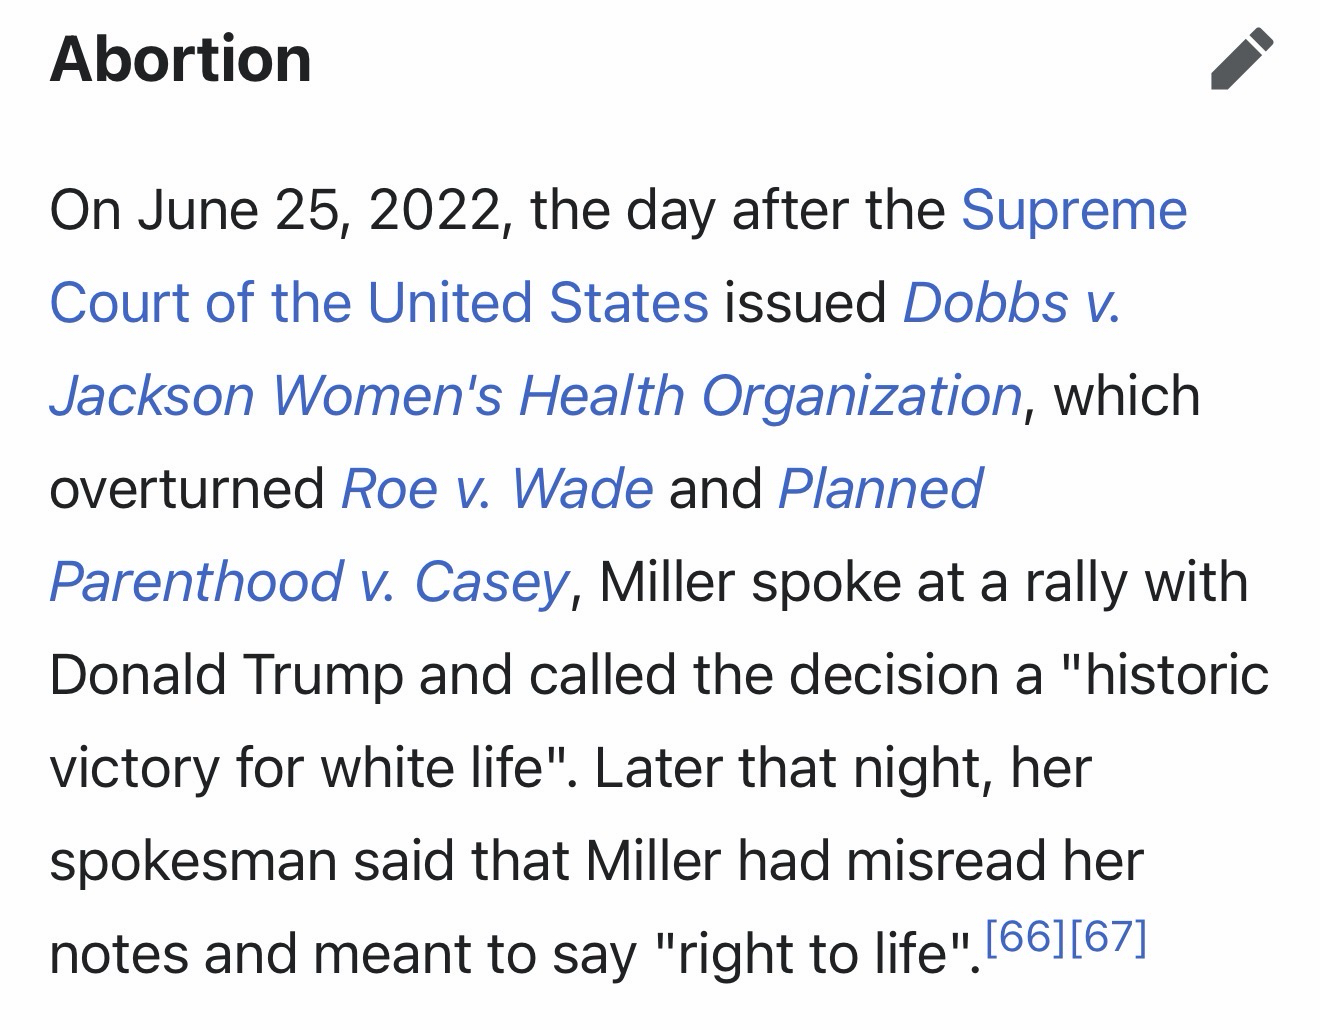The height and width of the screenshot is (1030, 1320).
Task: Click the word "issued" in the paragraph
Action: coord(805,303)
